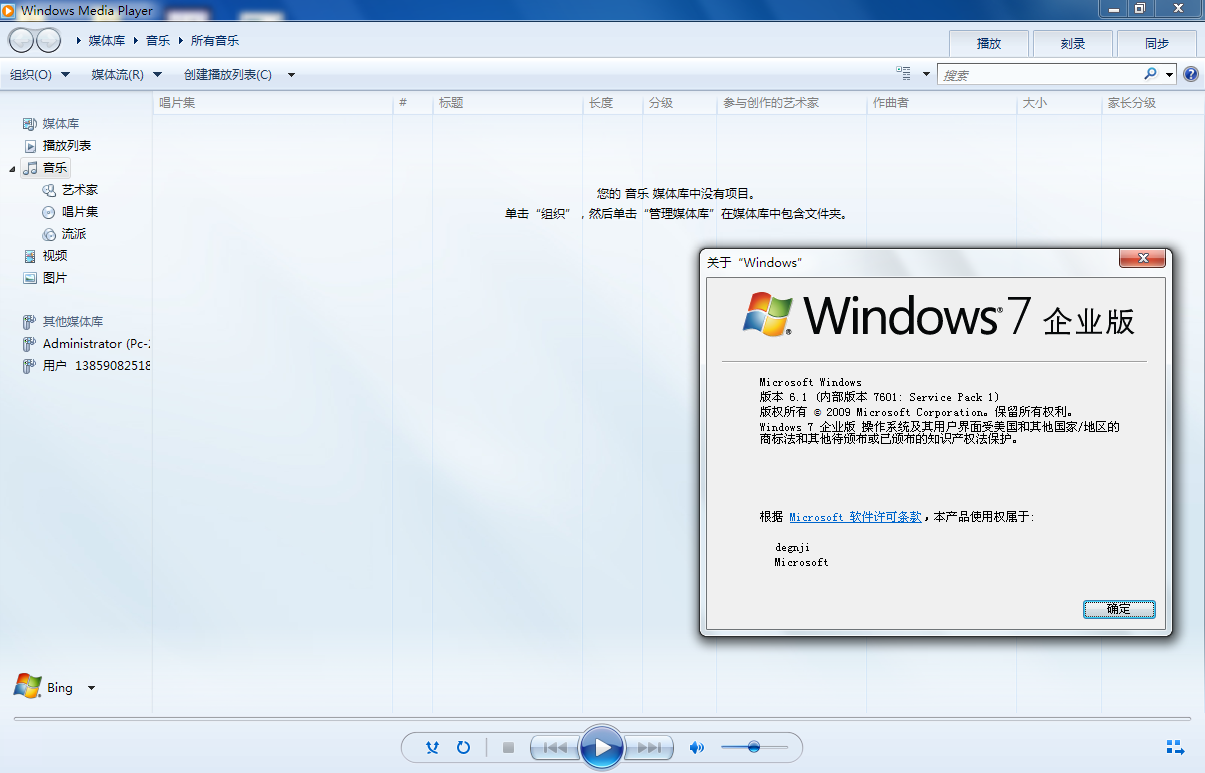This screenshot has height=773, width=1205.
Task: Adjust the volume slider
Action: (x=754, y=747)
